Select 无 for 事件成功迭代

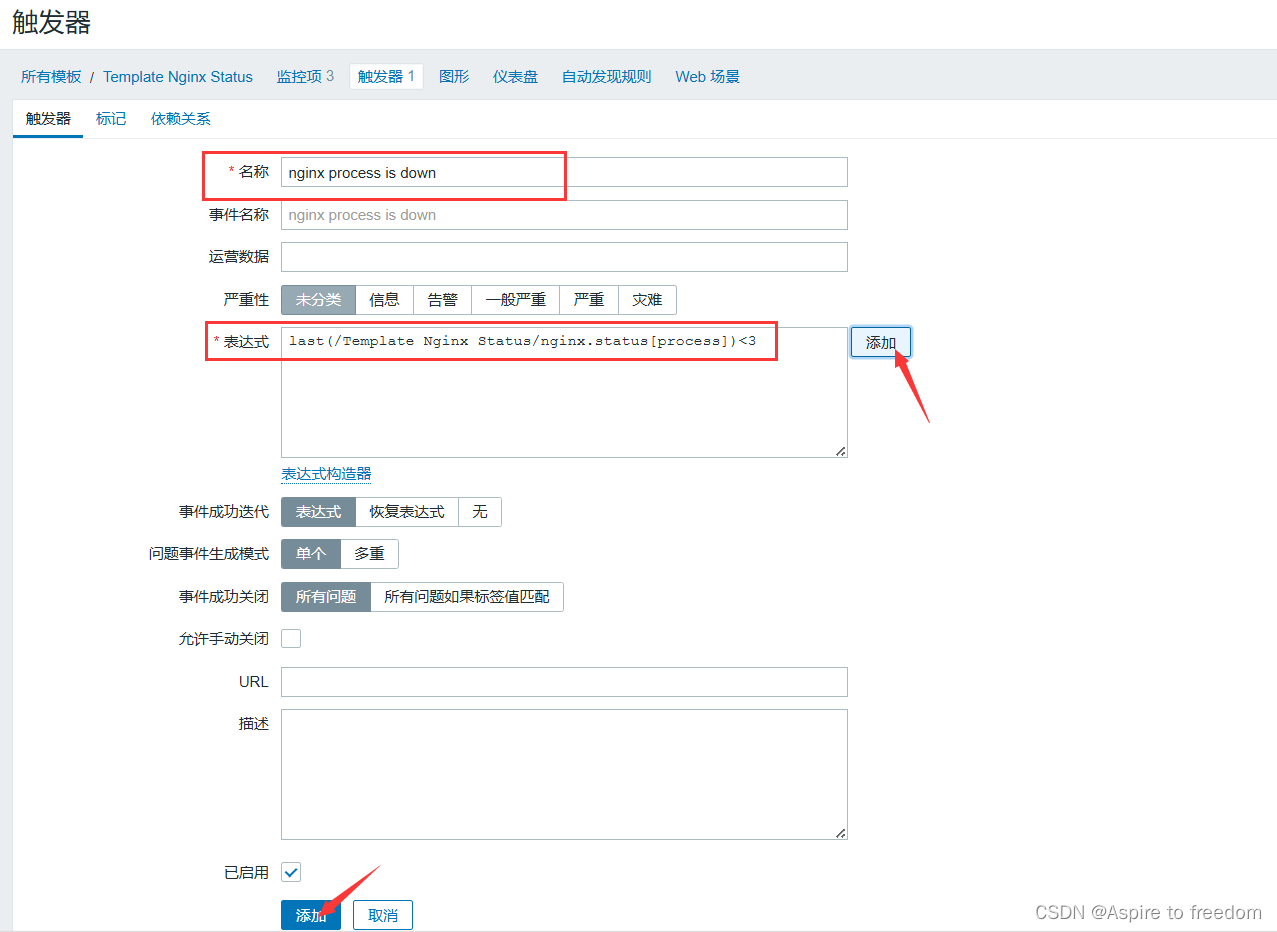pos(480,512)
